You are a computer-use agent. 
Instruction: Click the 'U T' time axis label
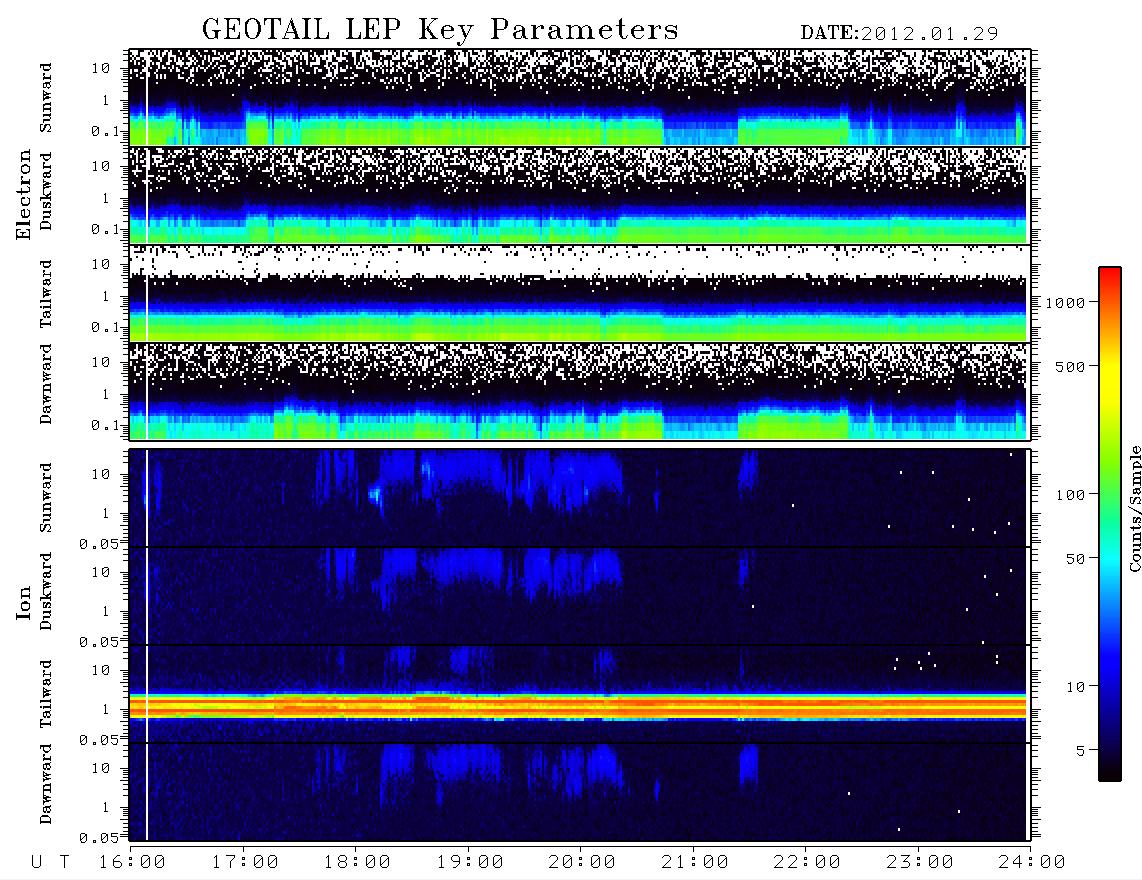(x=50, y=862)
